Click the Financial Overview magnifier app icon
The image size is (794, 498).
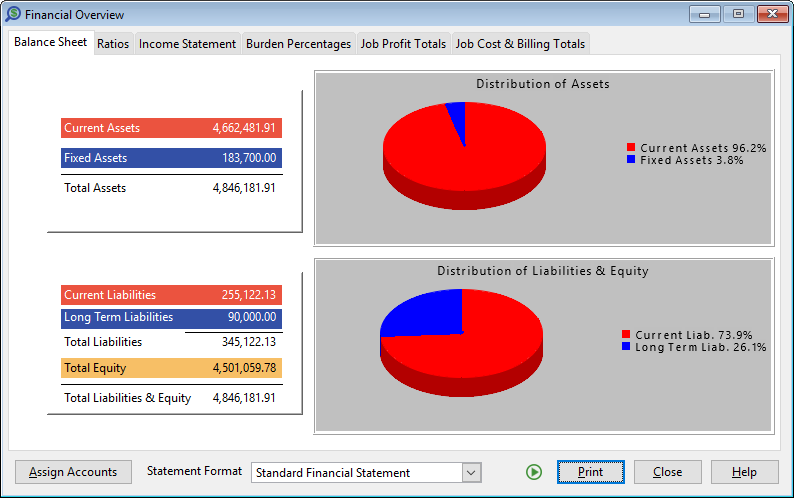[x=13, y=14]
